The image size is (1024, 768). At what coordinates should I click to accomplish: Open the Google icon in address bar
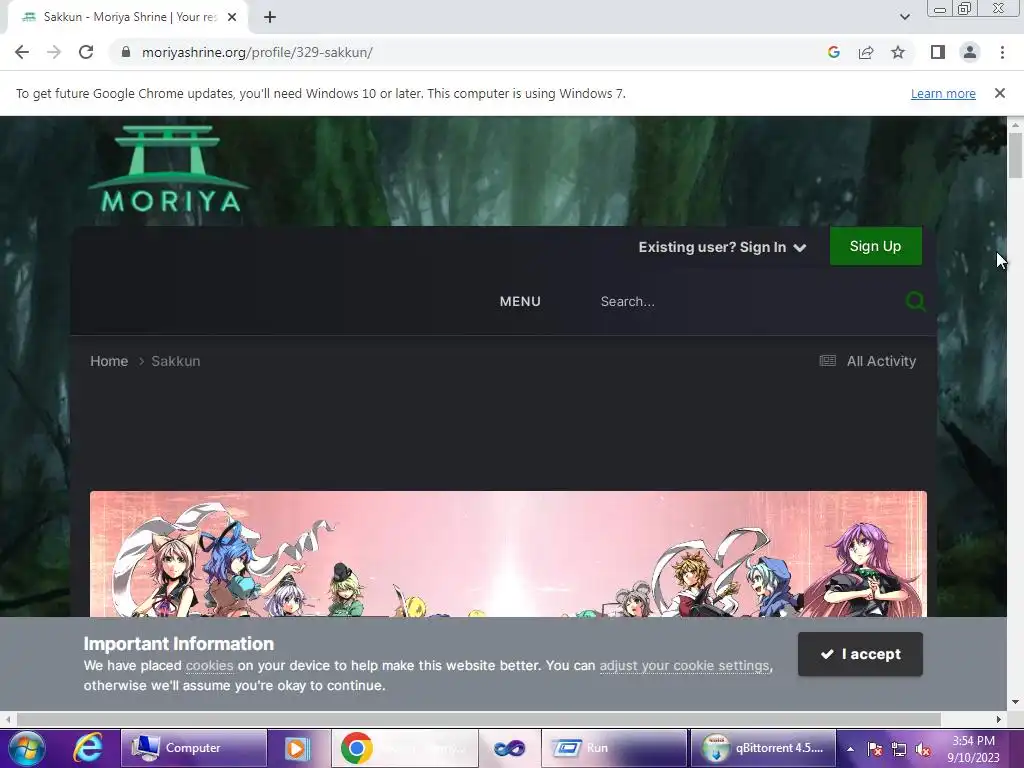[833, 52]
